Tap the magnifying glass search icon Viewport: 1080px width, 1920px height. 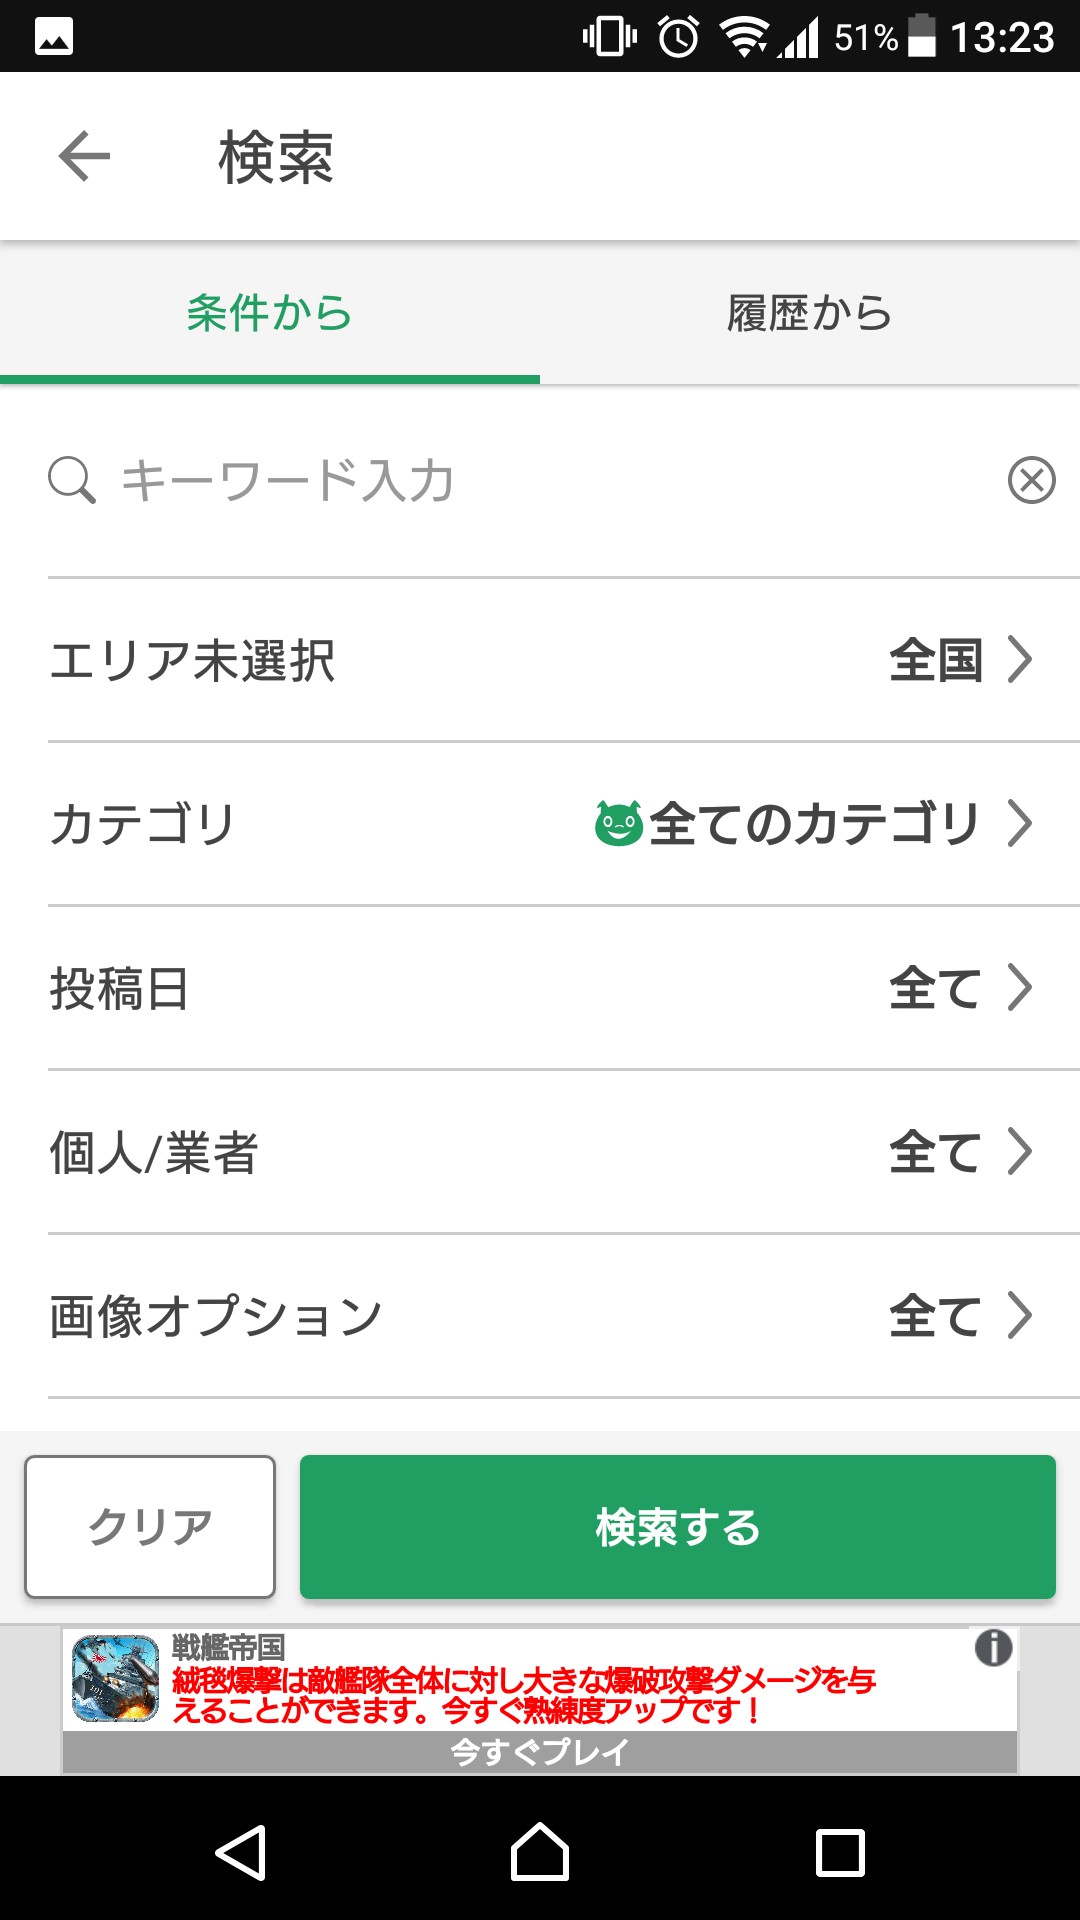point(71,480)
